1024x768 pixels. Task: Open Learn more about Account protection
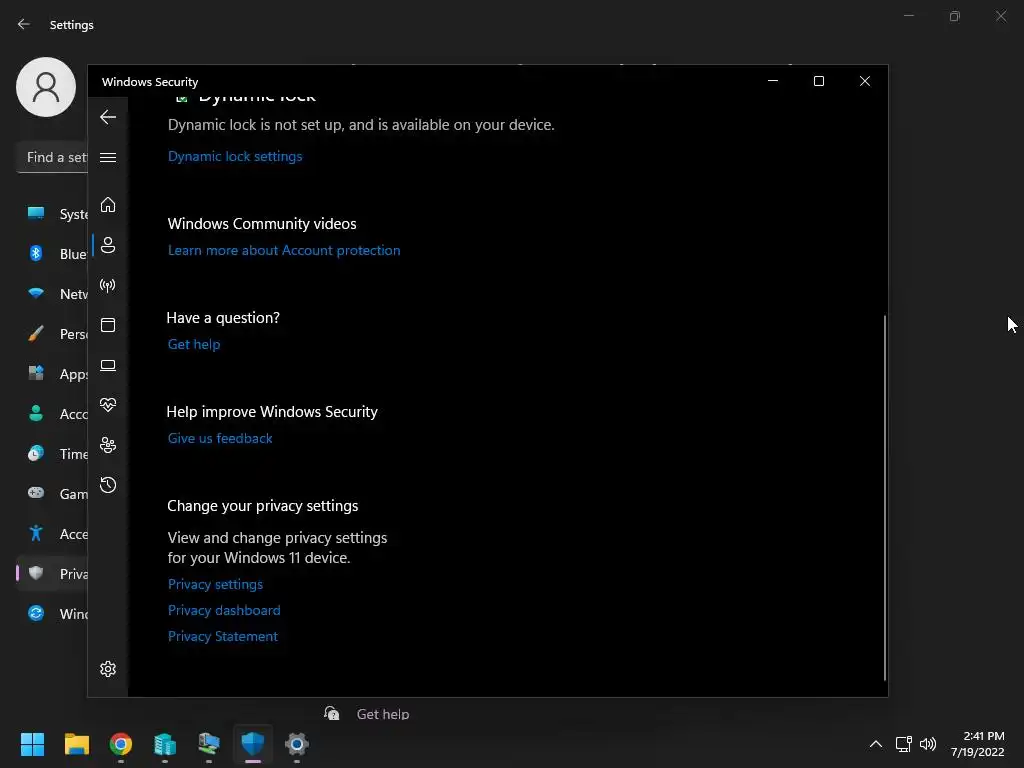click(x=284, y=251)
